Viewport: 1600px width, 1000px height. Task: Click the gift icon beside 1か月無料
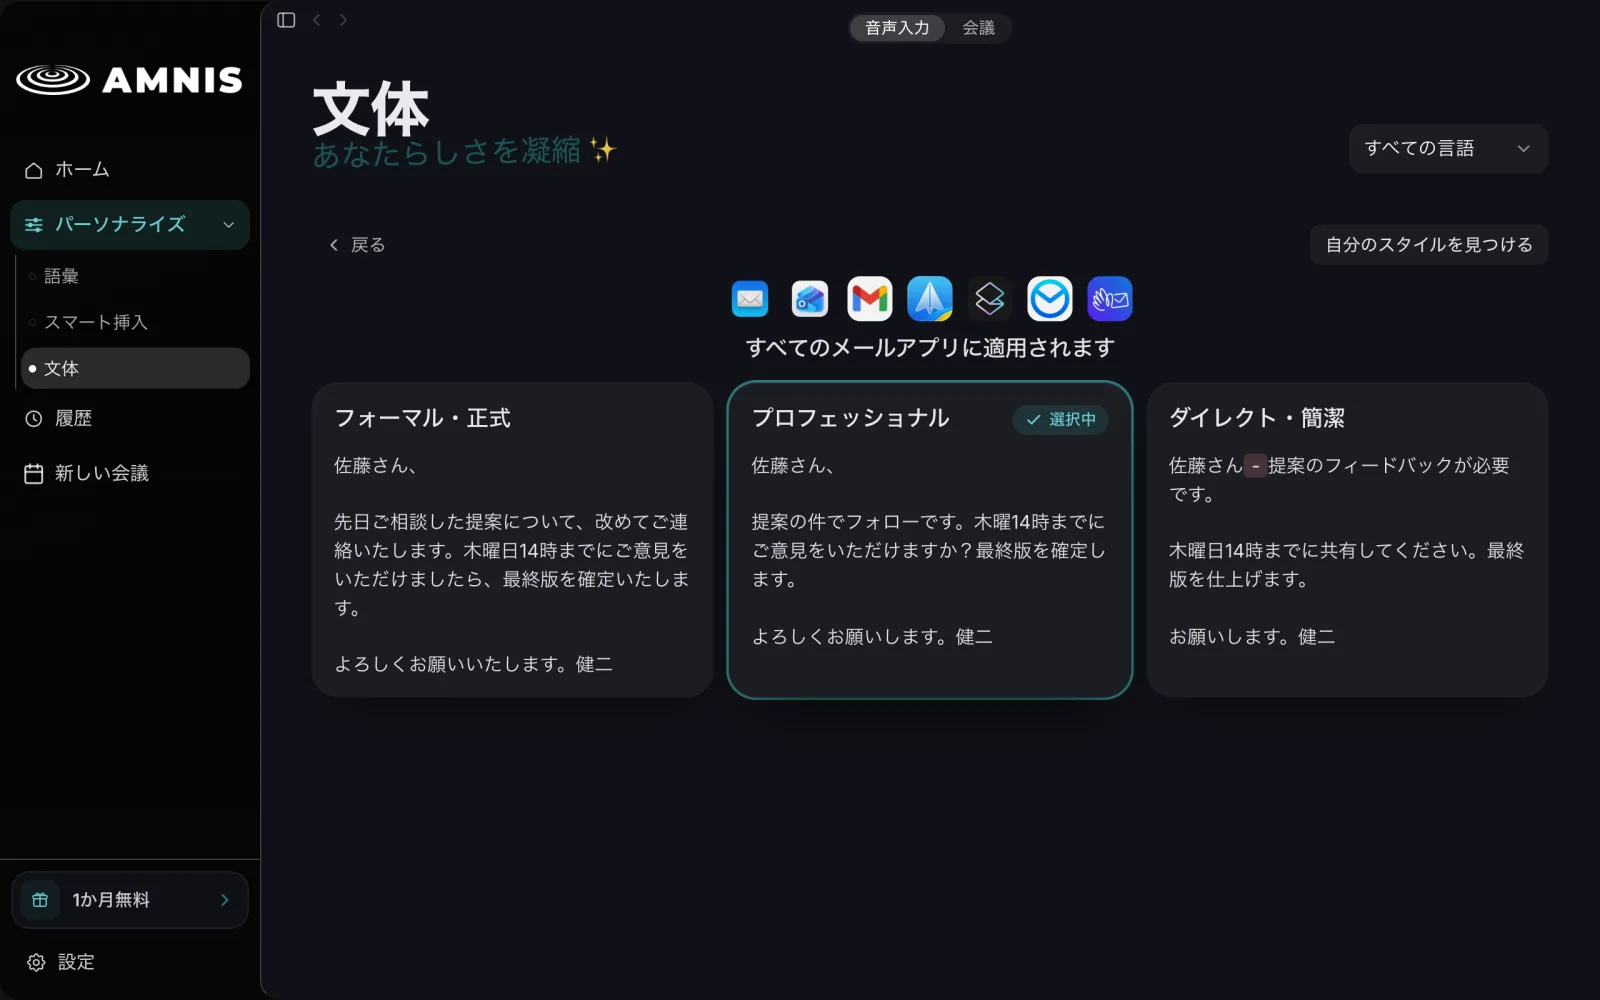(x=40, y=900)
